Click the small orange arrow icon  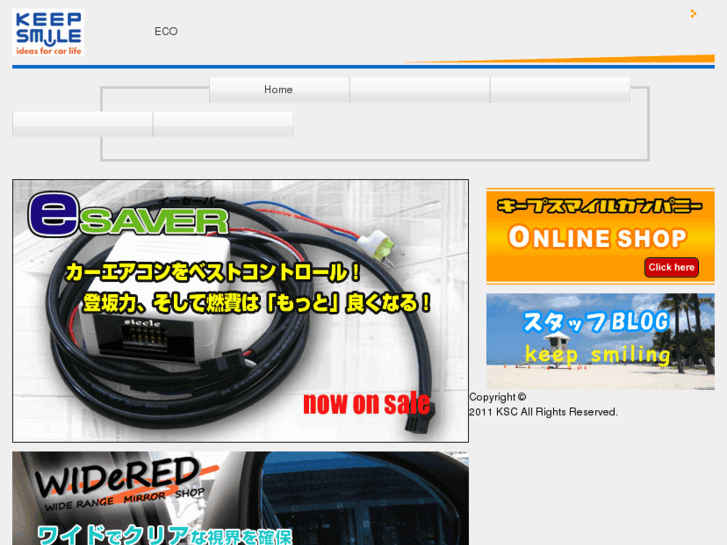point(693,13)
